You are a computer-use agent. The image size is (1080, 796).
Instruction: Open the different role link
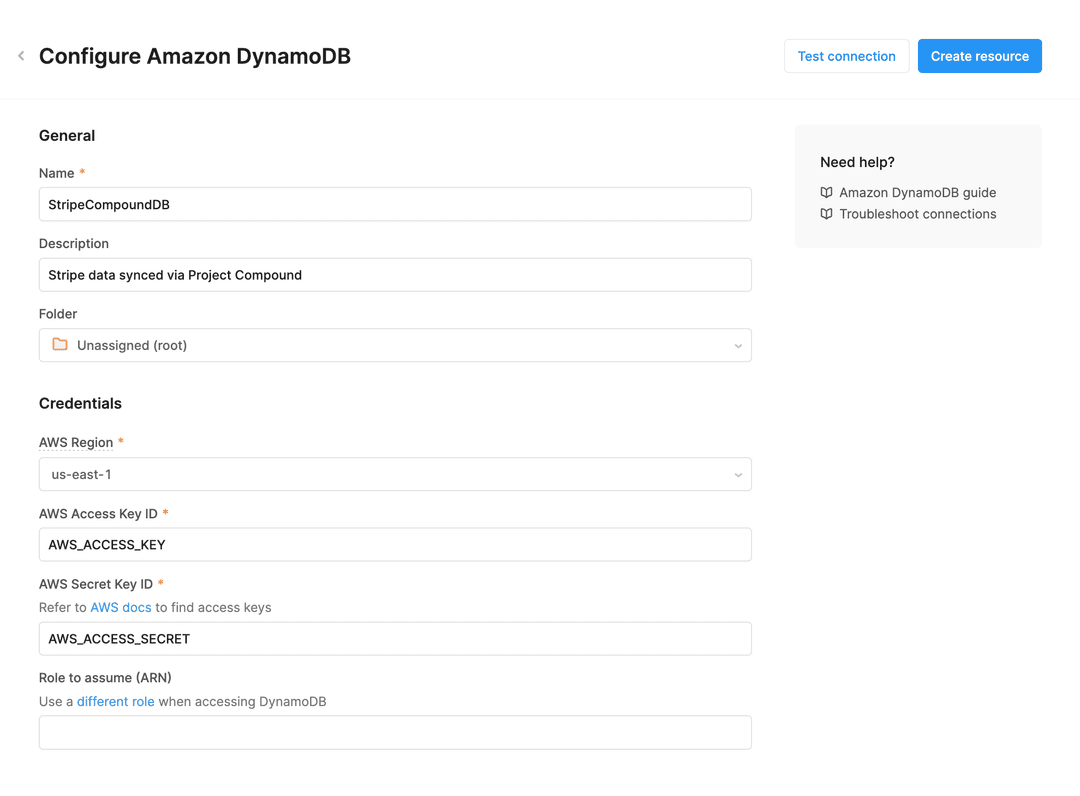click(115, 701)
